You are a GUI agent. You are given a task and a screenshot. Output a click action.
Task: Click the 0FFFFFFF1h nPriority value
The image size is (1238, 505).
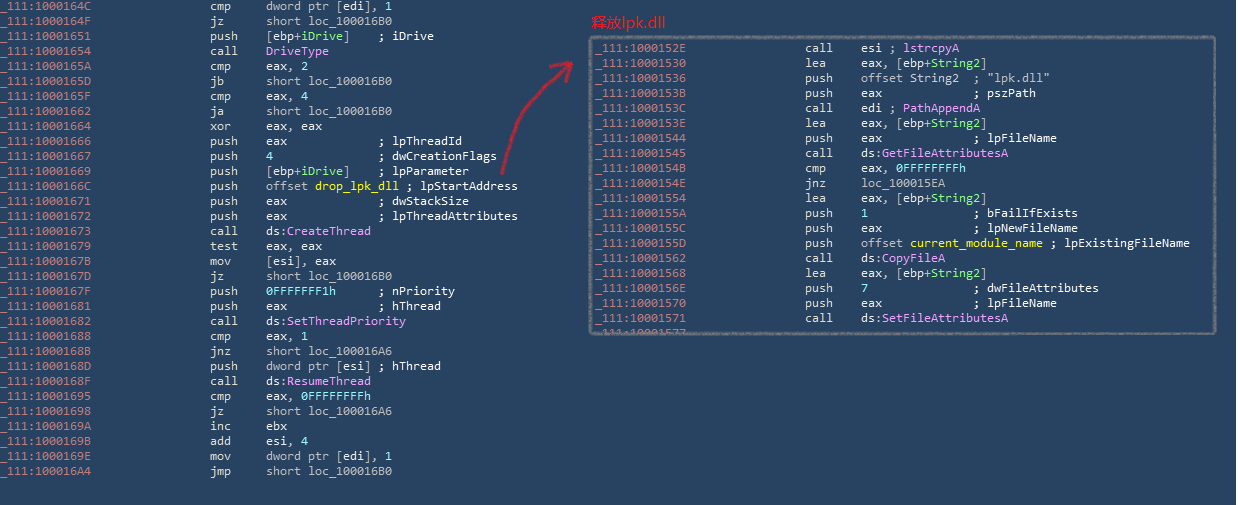[x=301, y=291]
